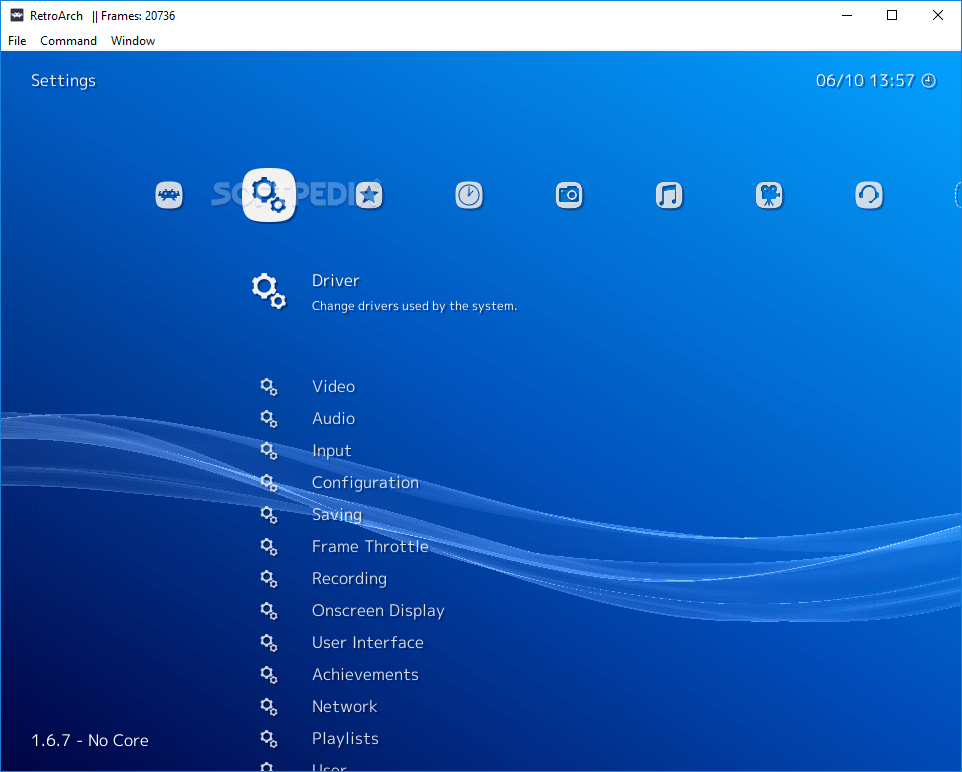
Task: Open the Command menu
Action: [x=68, y=41]
